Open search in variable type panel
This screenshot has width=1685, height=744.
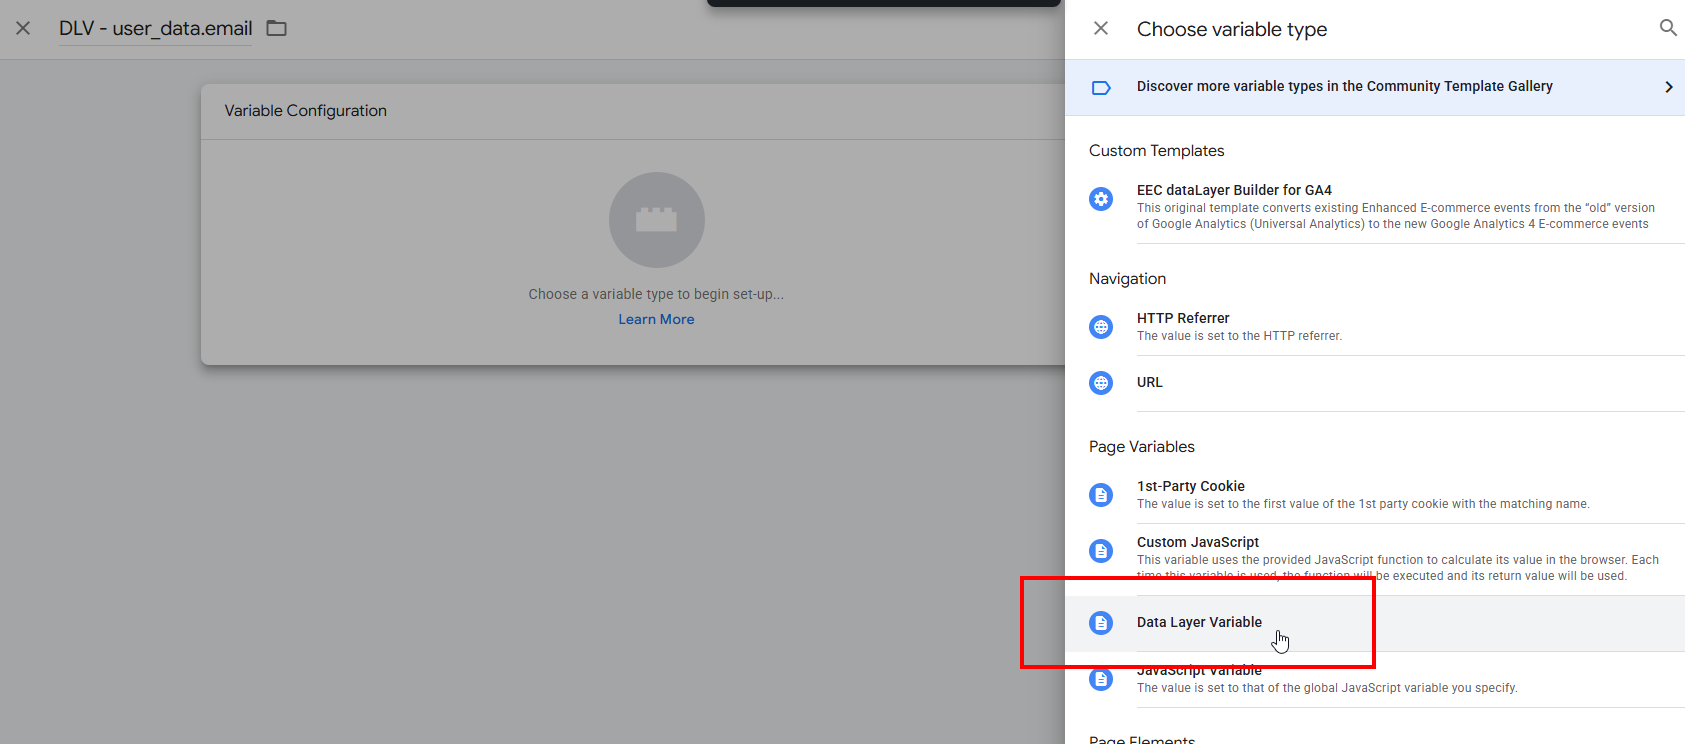tap(1668, 28)
